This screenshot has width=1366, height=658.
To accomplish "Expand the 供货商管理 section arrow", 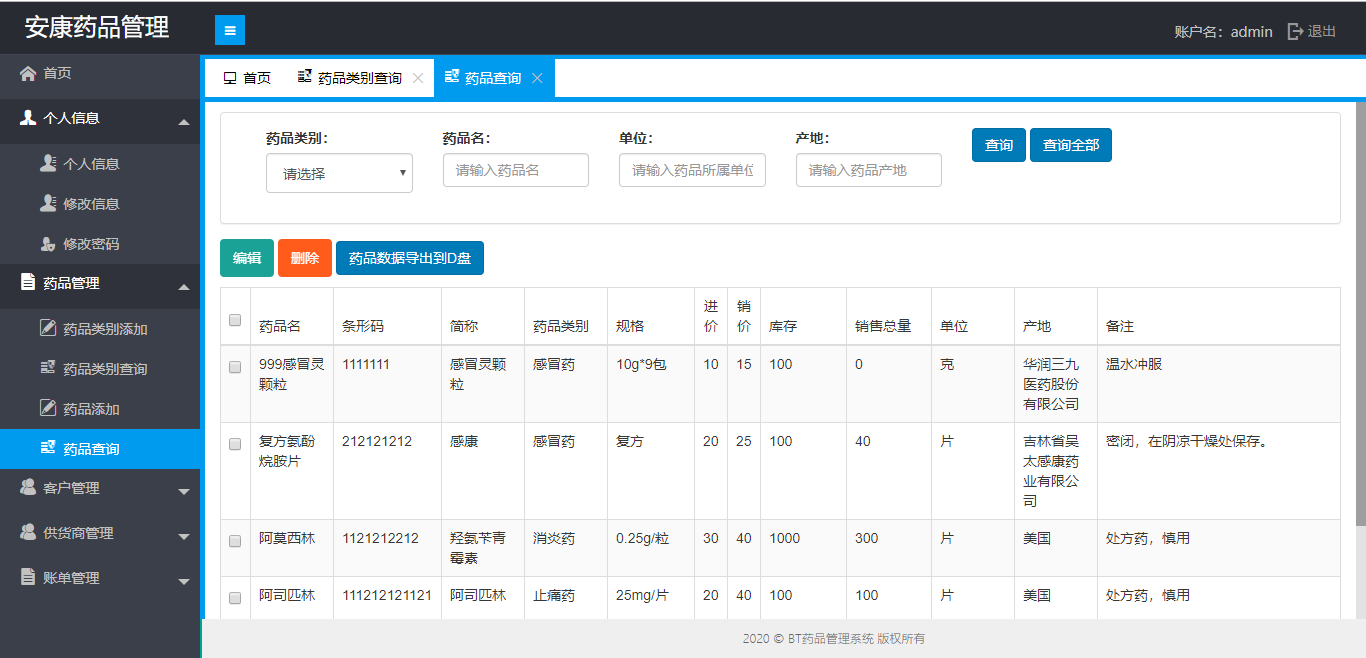I will pos(184,536).
